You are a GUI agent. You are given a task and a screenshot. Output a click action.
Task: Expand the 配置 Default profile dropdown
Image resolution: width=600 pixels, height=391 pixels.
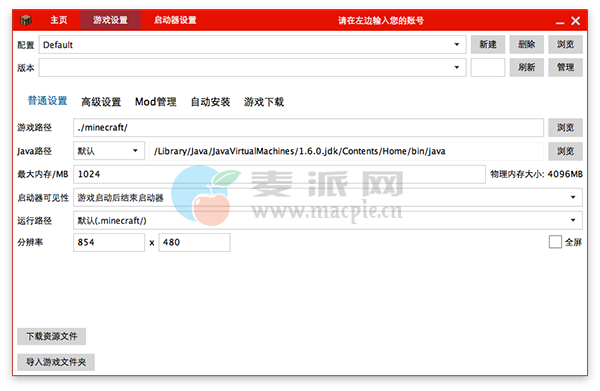(457, 45)
